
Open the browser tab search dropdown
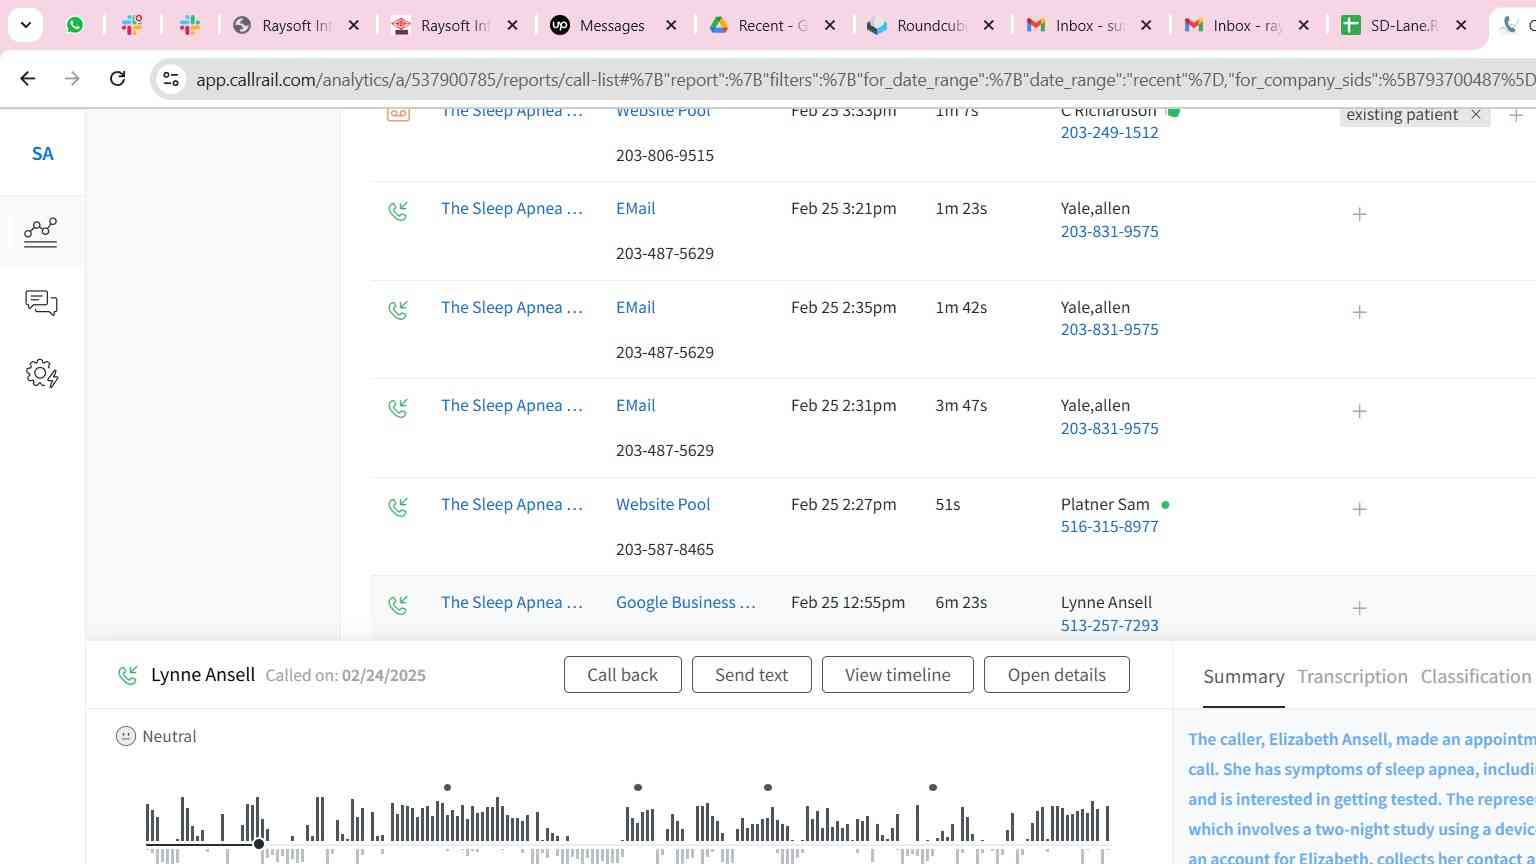25,25
